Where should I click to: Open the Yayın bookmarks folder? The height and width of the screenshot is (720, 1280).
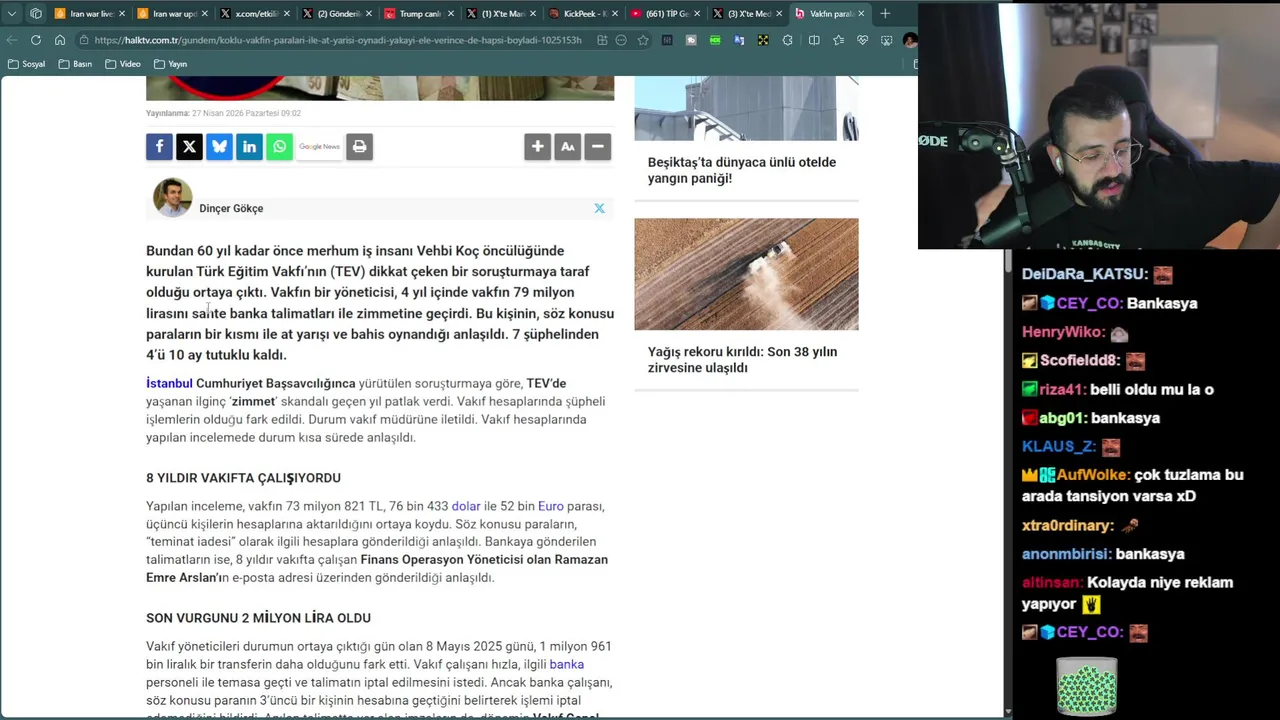click(x=170, y=64)
